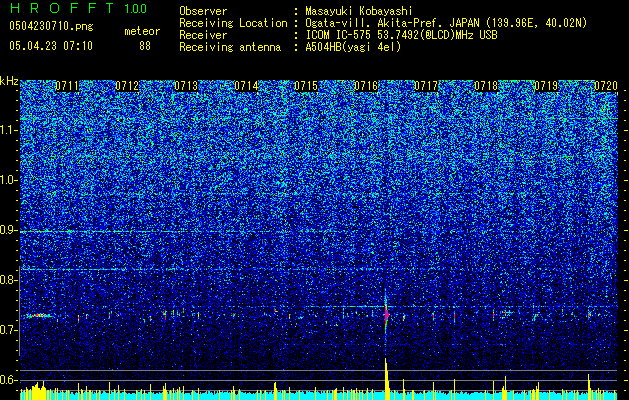This screenshot has width=629, height=400.
Task: Click the meteor count value 88
Action: 145,46
